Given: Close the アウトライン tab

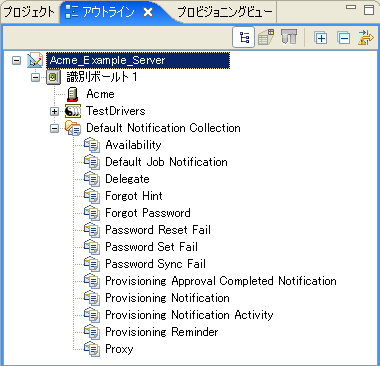Looking at the screenshot, I should click(x=148, y=12).
